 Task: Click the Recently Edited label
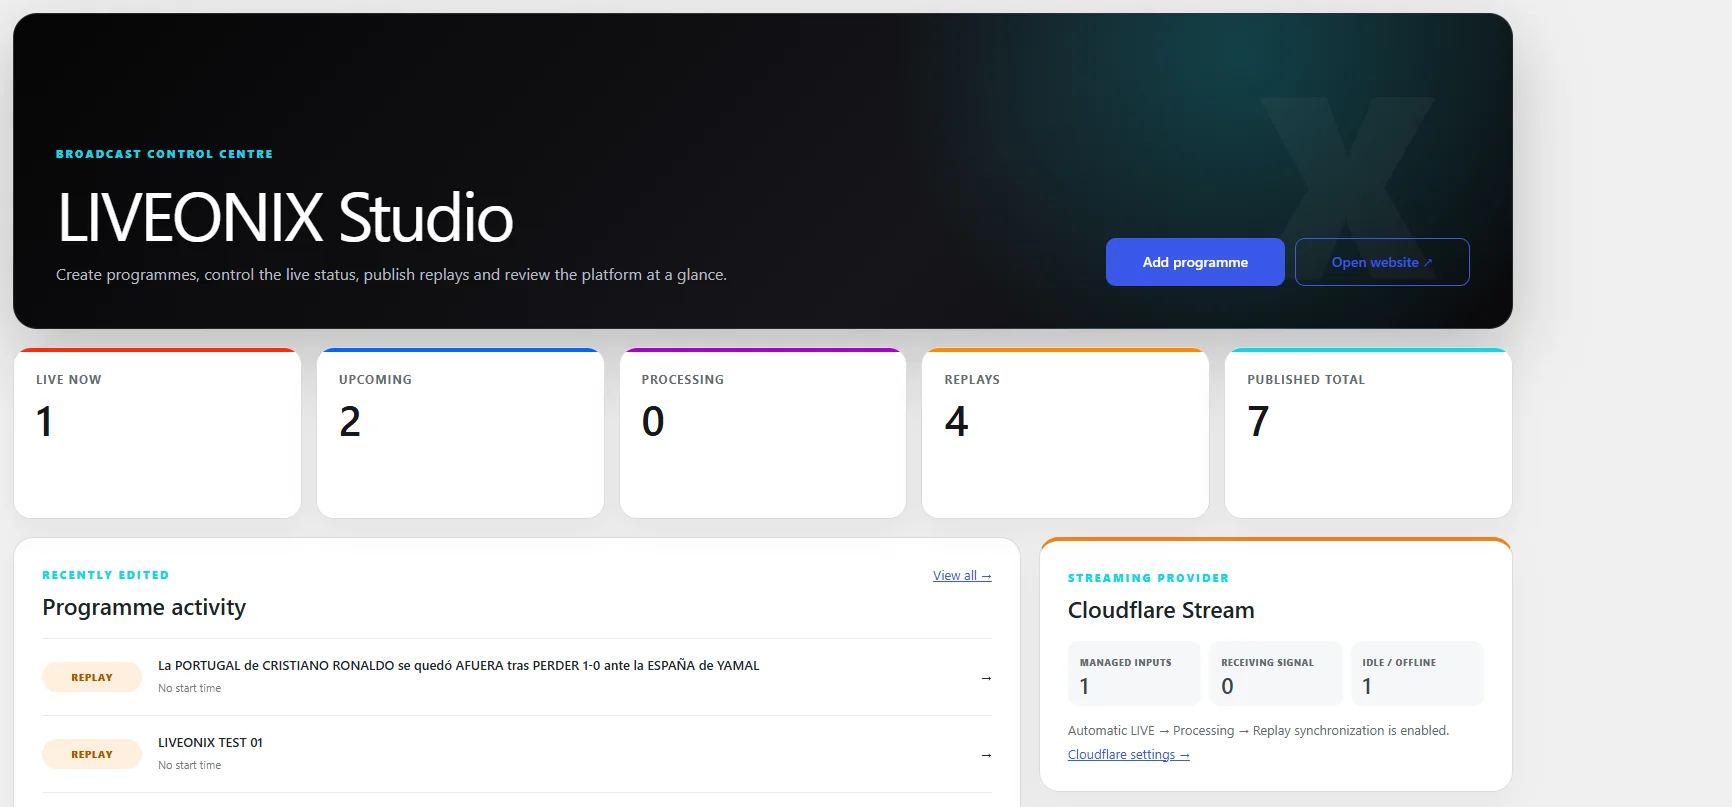(x=106, y=575)
